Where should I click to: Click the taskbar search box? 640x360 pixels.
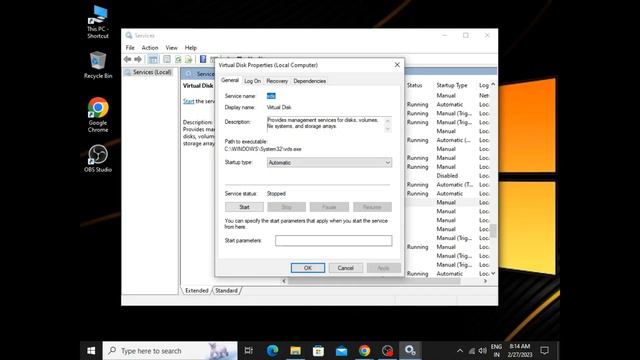click(x=170, y=351)
